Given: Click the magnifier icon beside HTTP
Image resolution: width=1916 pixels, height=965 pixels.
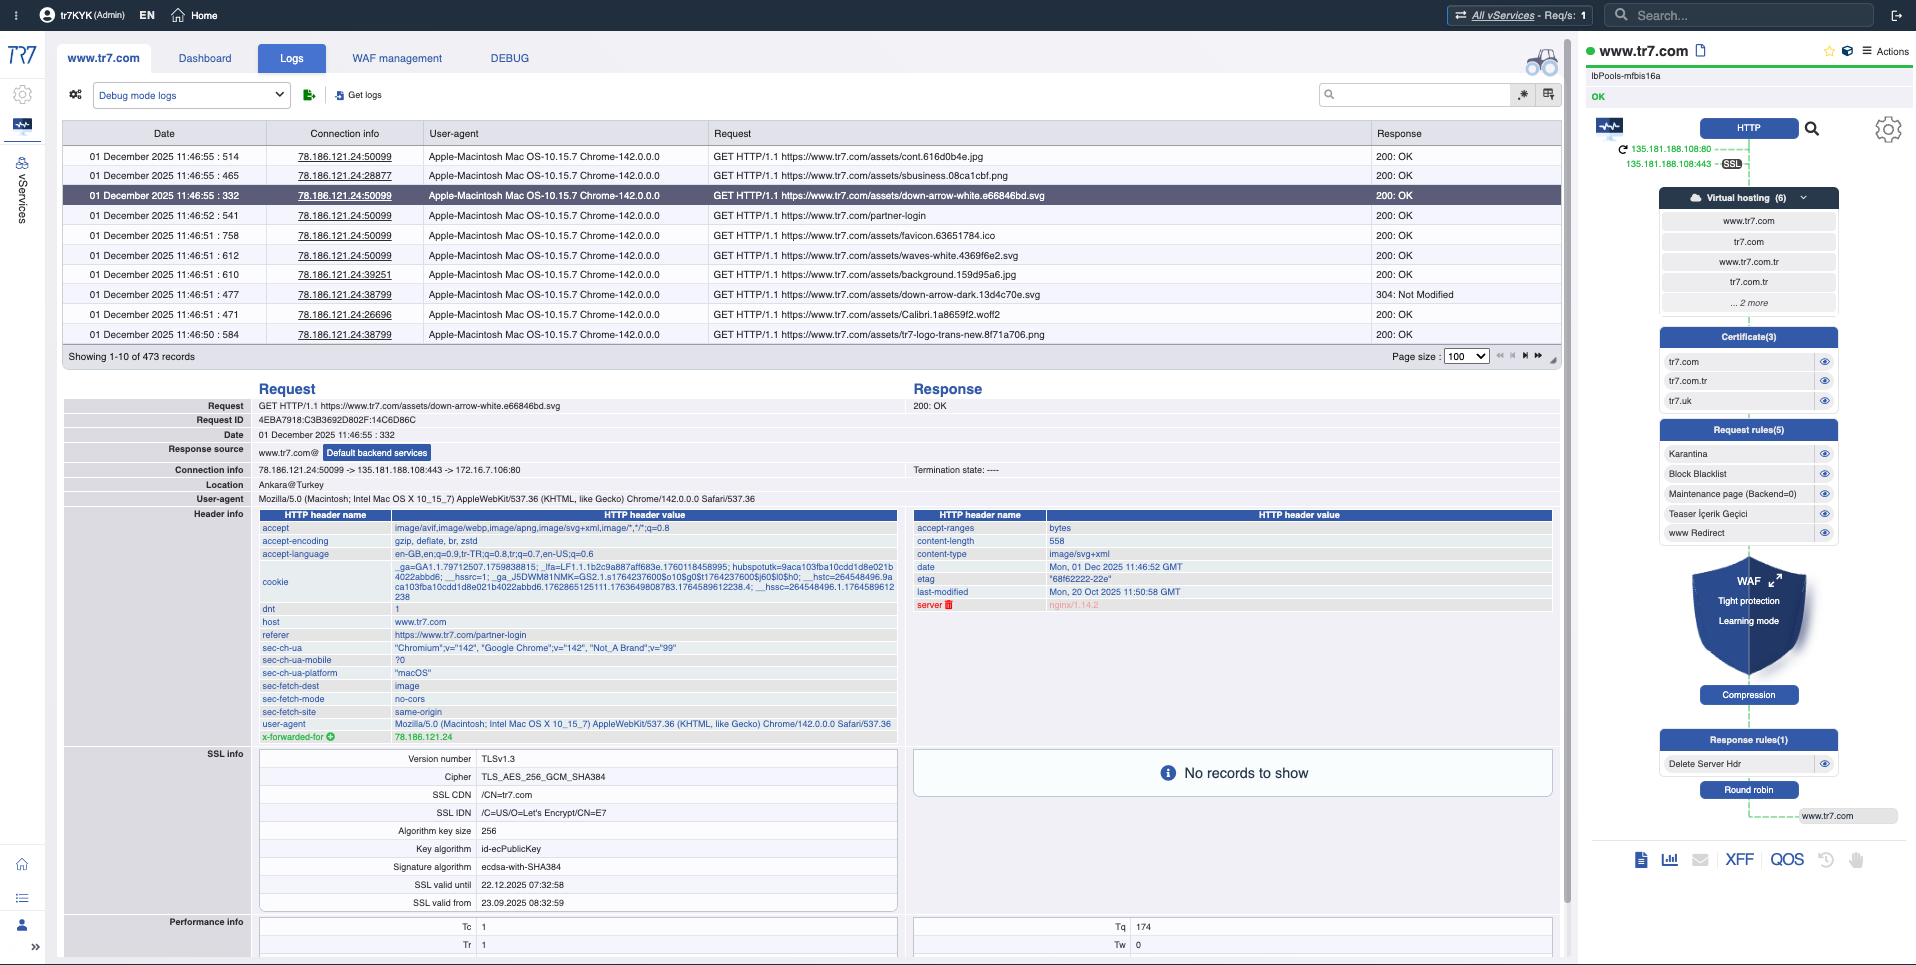Looking at the screenshot, I should click(x=1811, y=128).
